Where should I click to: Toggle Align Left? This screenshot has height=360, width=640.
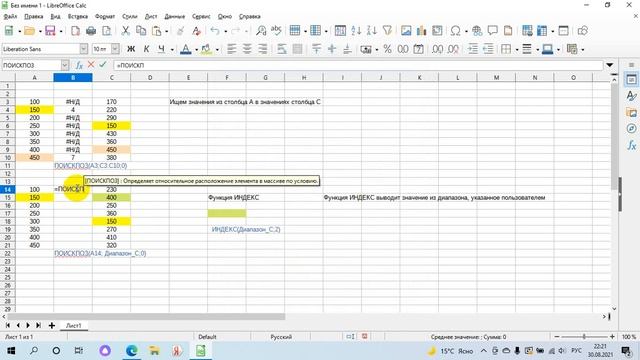tap(231, 49)
